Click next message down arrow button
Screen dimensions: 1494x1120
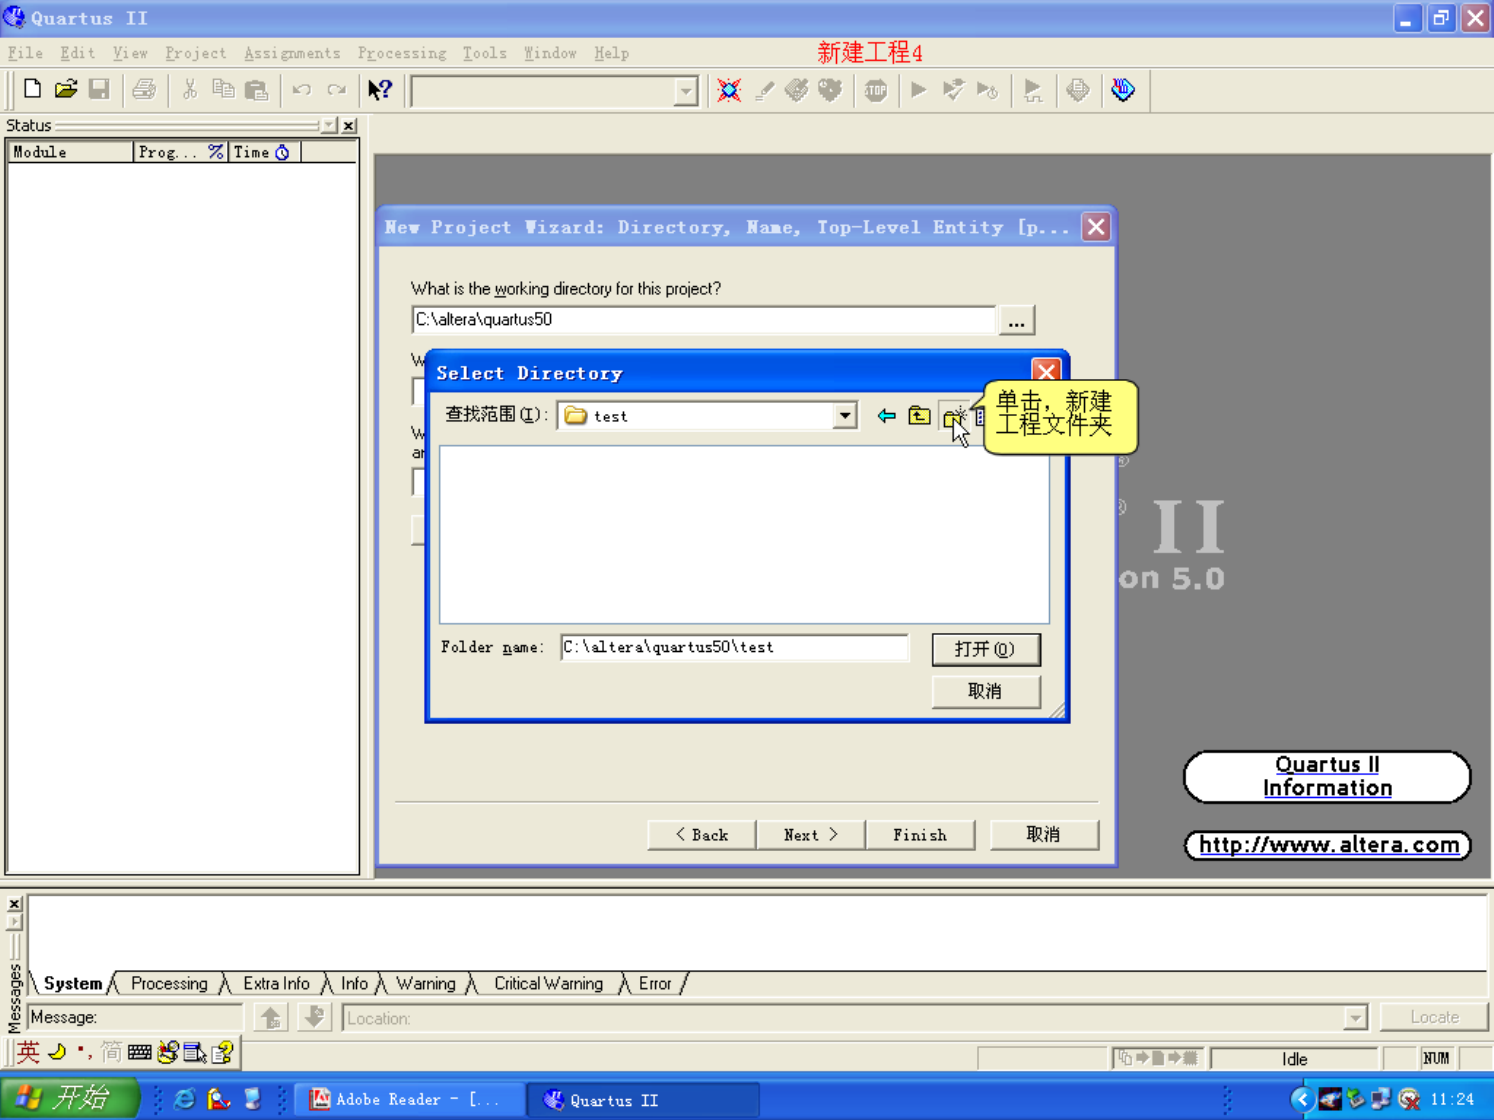pos(314,1018)
